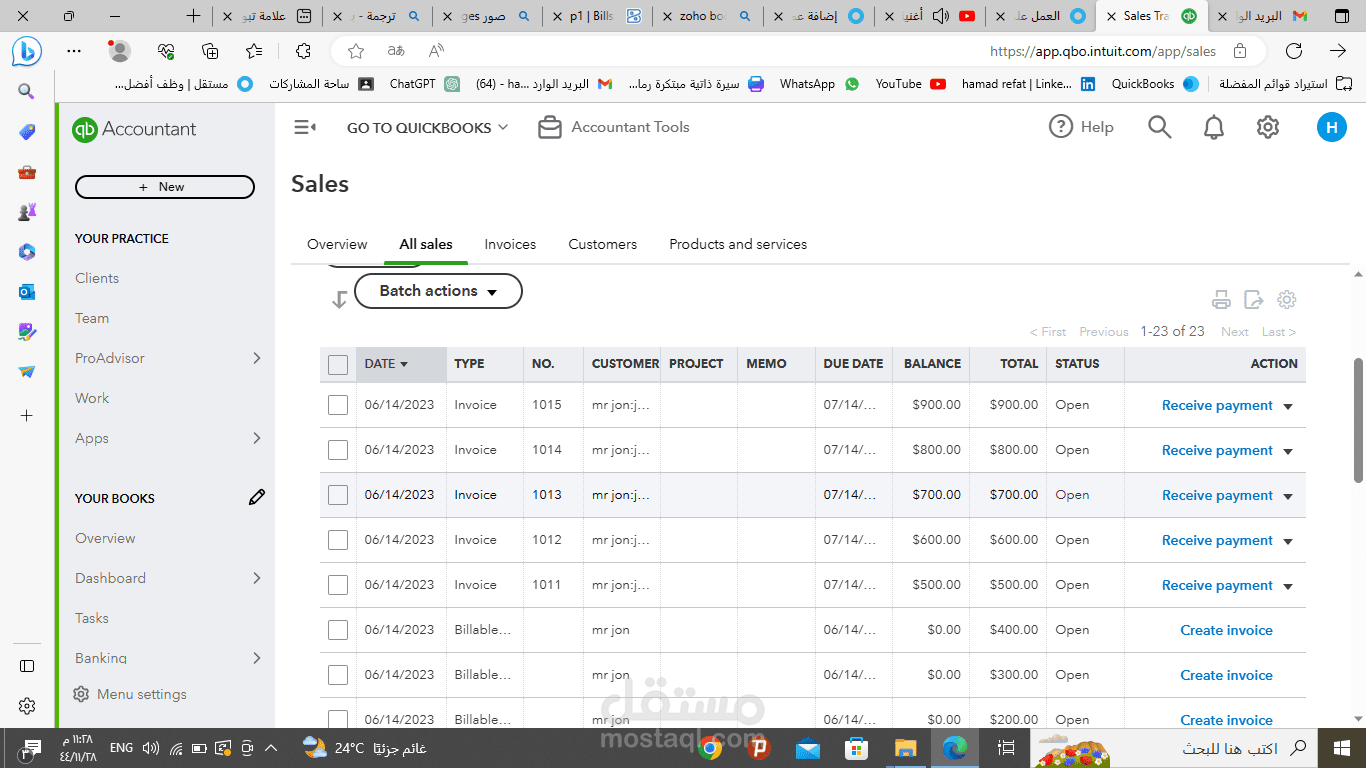
Task: Open action dropdown arrow for invoice 1015
Action: (1288, 406)
